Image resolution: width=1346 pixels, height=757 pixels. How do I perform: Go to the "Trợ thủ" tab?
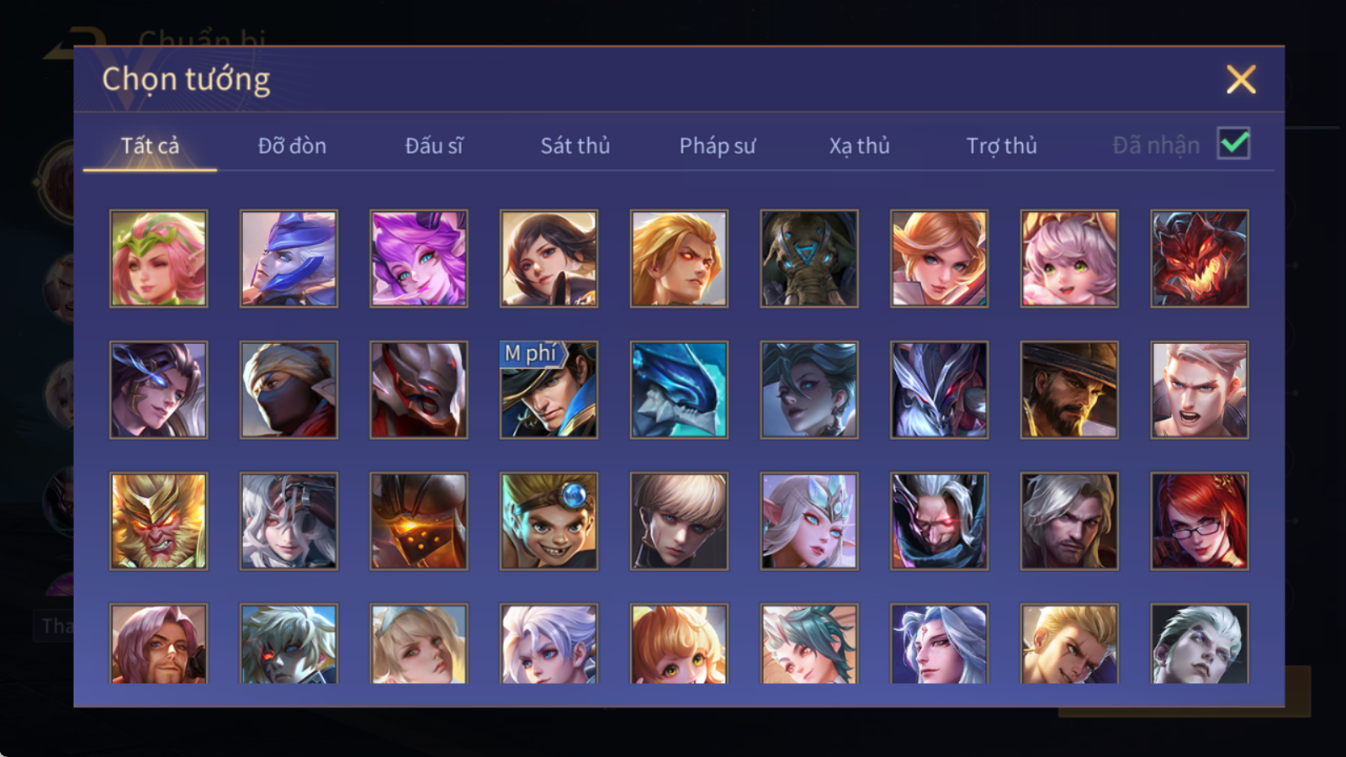pos(1001,146)
